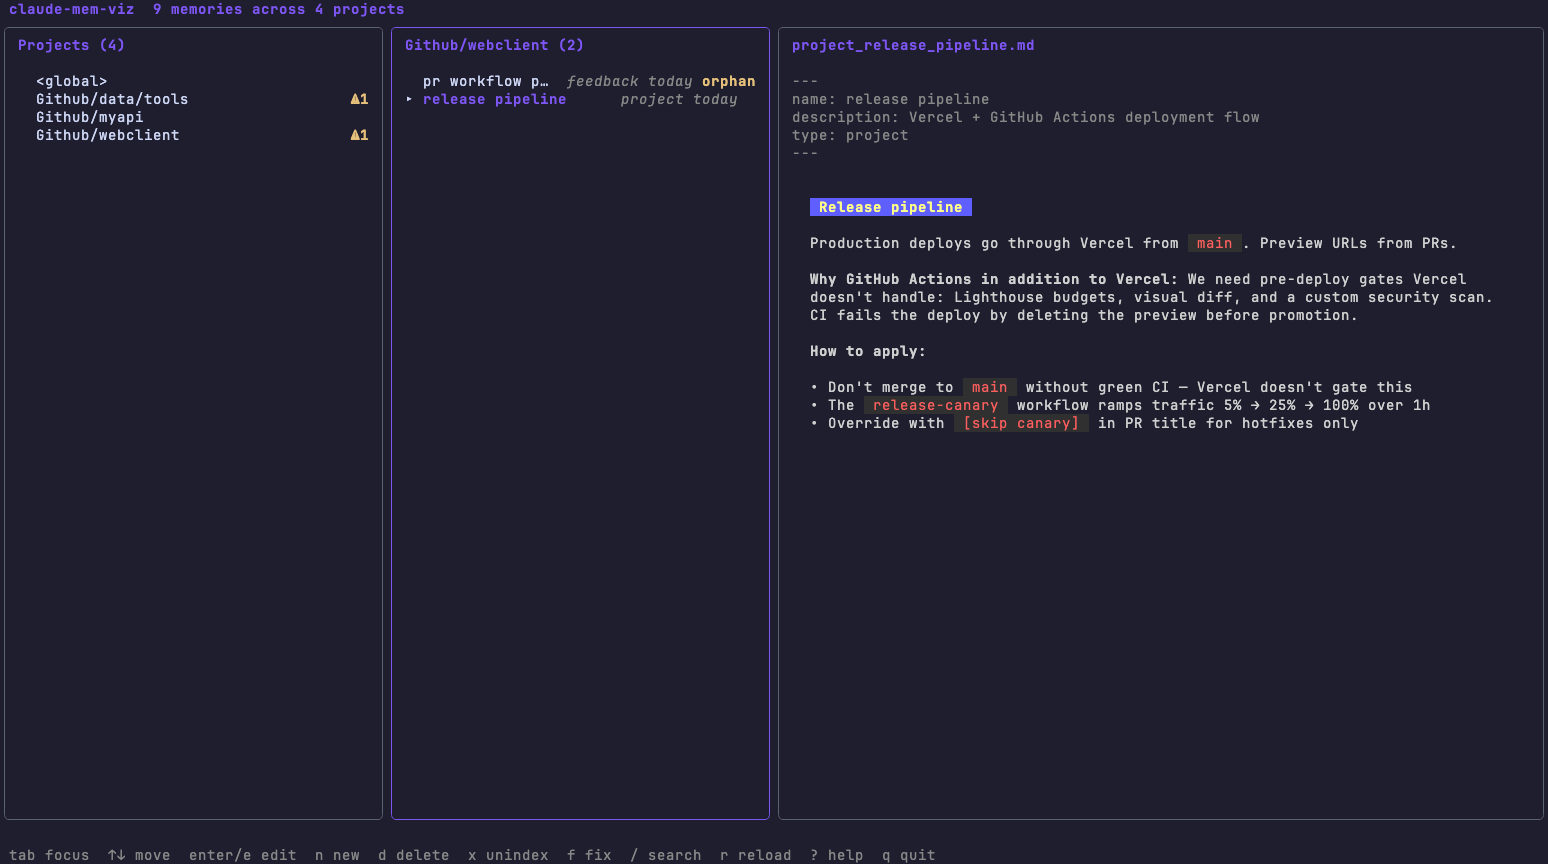
Task: Click the warning badge beside Github/data/tools
Action: (x=359, y=99)
